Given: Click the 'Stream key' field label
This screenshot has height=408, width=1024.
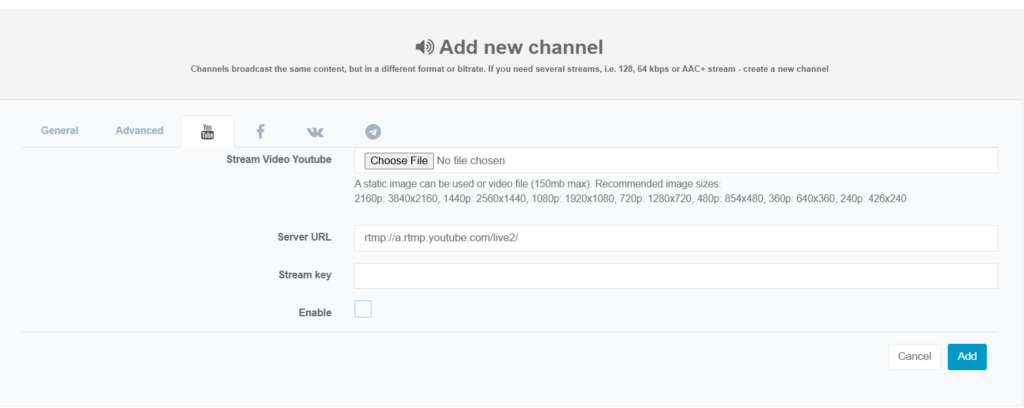Looking at the screenshot, I should tap(305, 275).
